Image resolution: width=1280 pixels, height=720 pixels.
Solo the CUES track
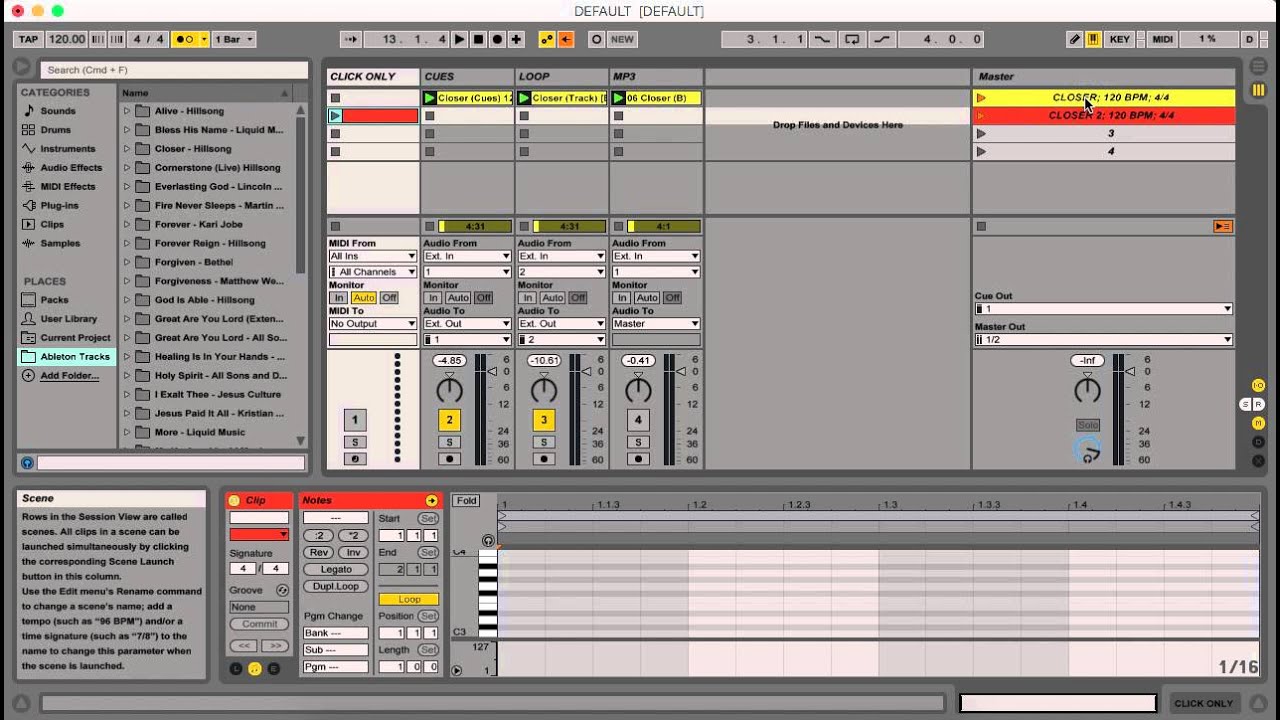(449, 442)
